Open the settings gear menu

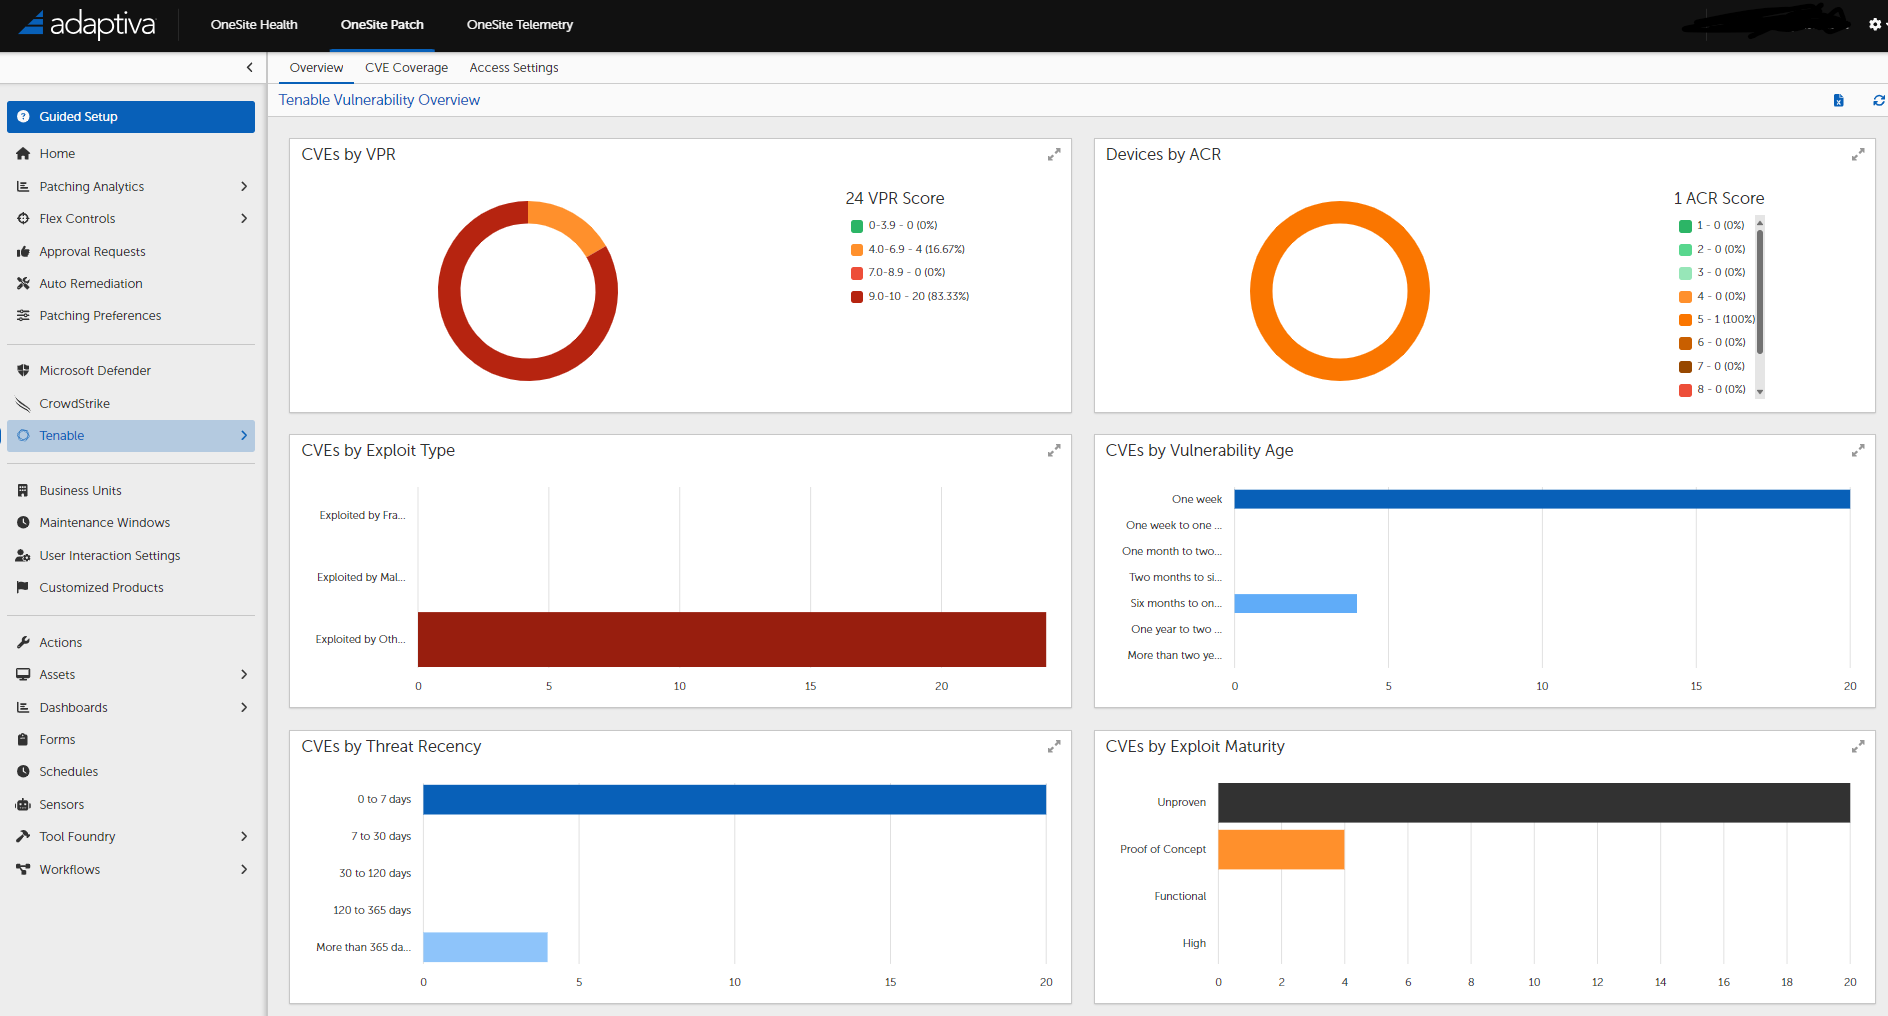(x=1875, y=25)
